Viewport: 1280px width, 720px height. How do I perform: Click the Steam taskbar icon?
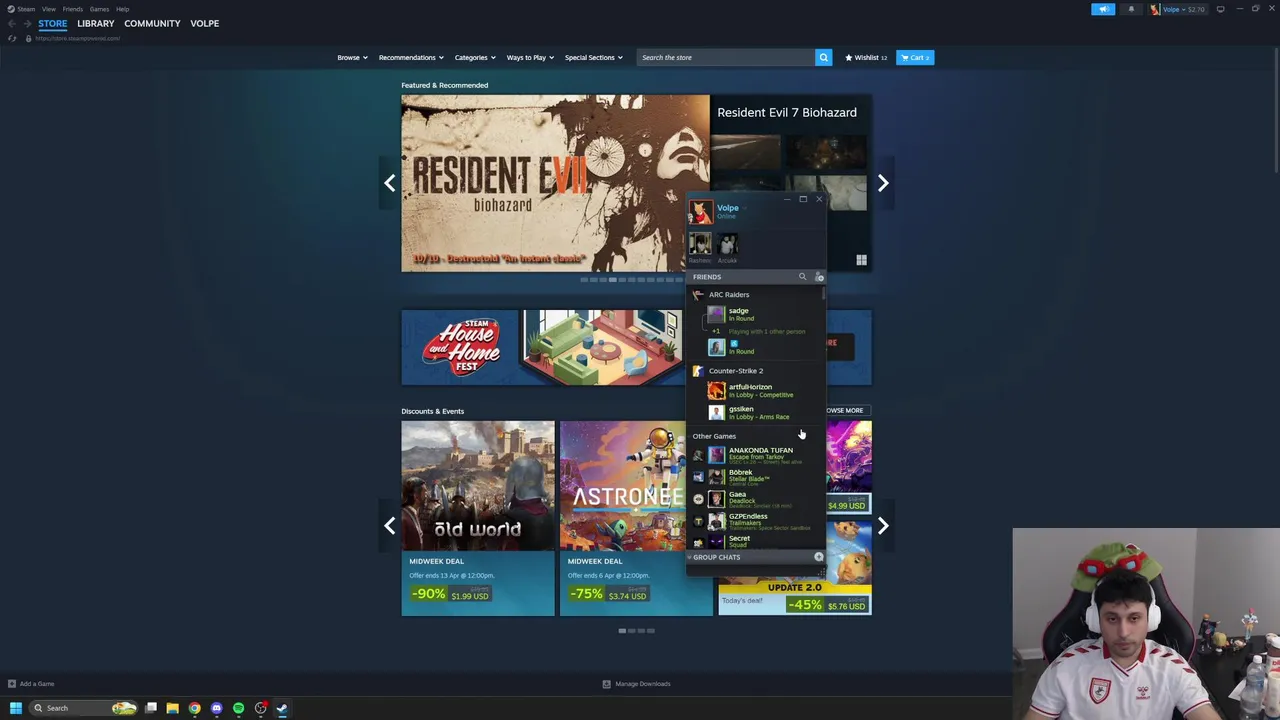[x=282, y=708]
